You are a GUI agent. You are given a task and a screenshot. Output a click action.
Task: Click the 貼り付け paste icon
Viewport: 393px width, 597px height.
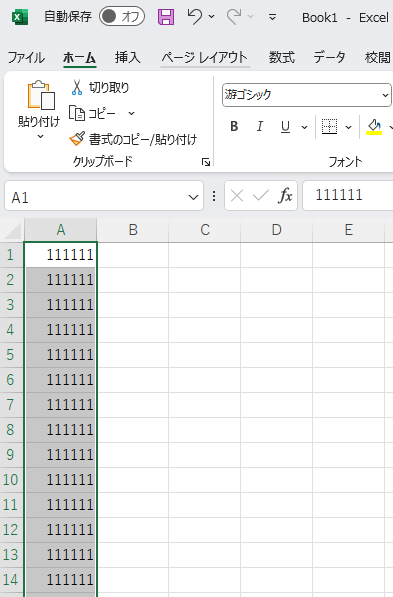tap(41, 95)
